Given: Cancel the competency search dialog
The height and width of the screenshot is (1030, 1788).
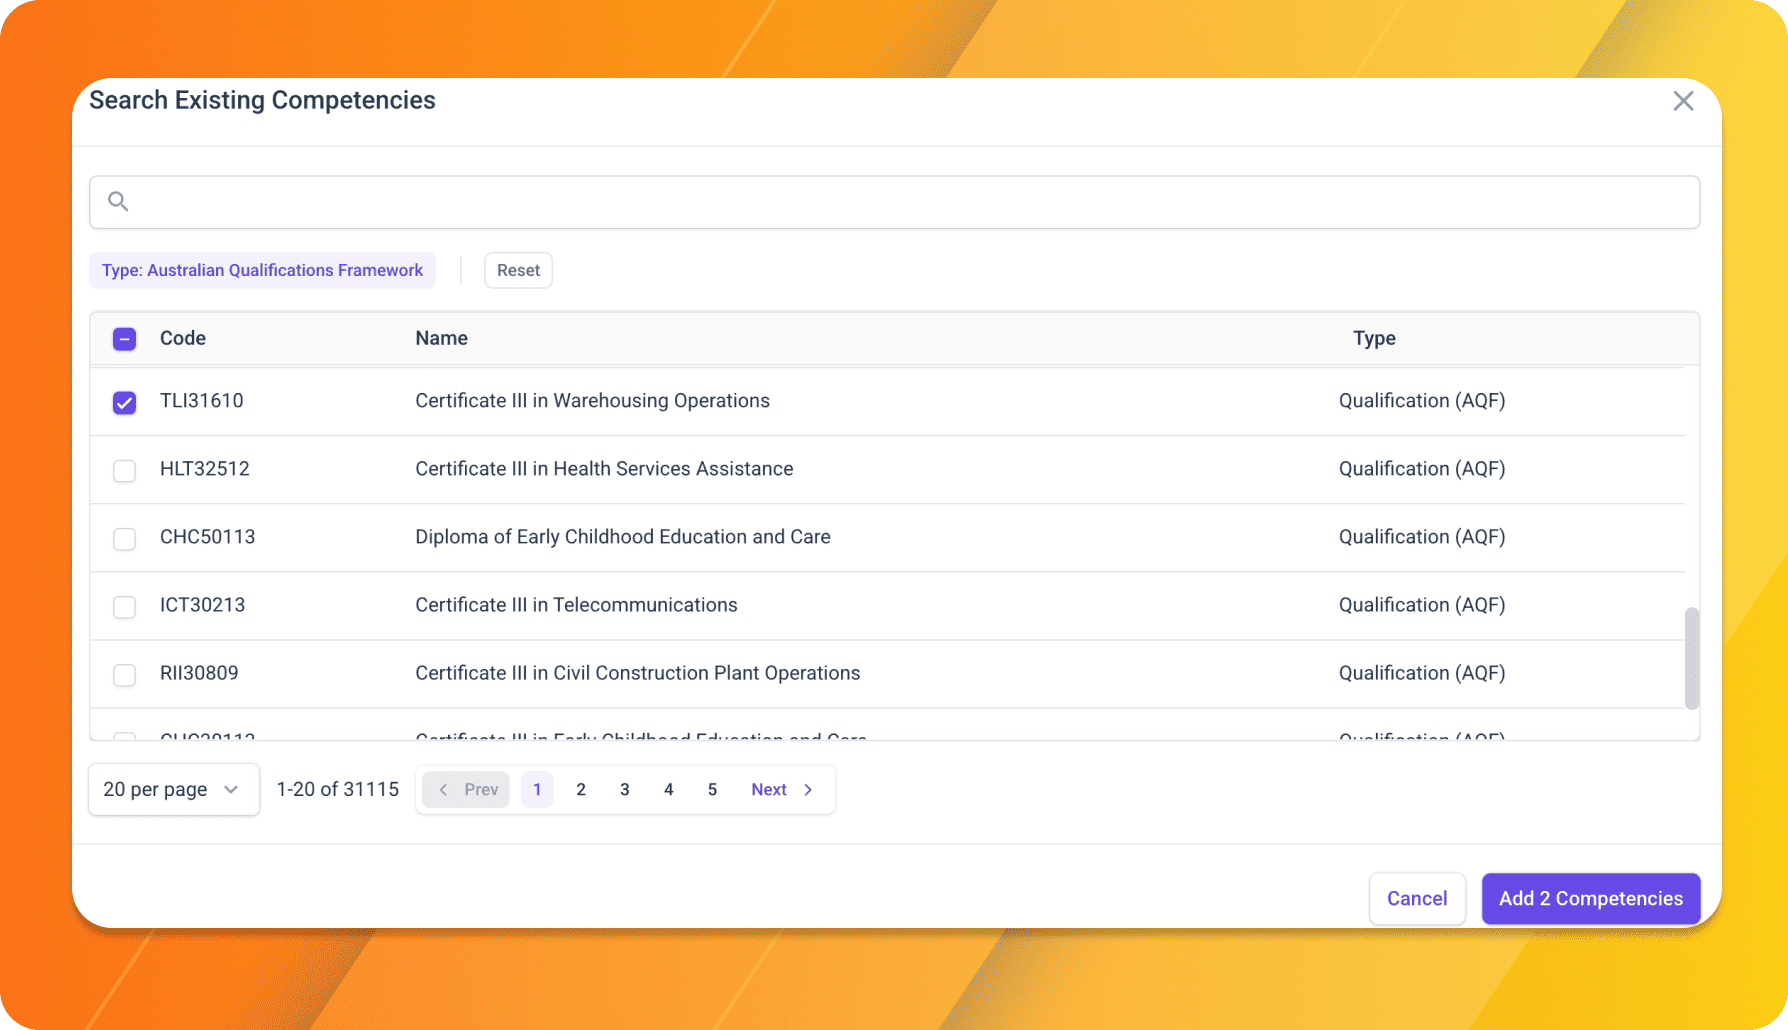Looking at the screenshot, I should click(x=1417, y=898).
